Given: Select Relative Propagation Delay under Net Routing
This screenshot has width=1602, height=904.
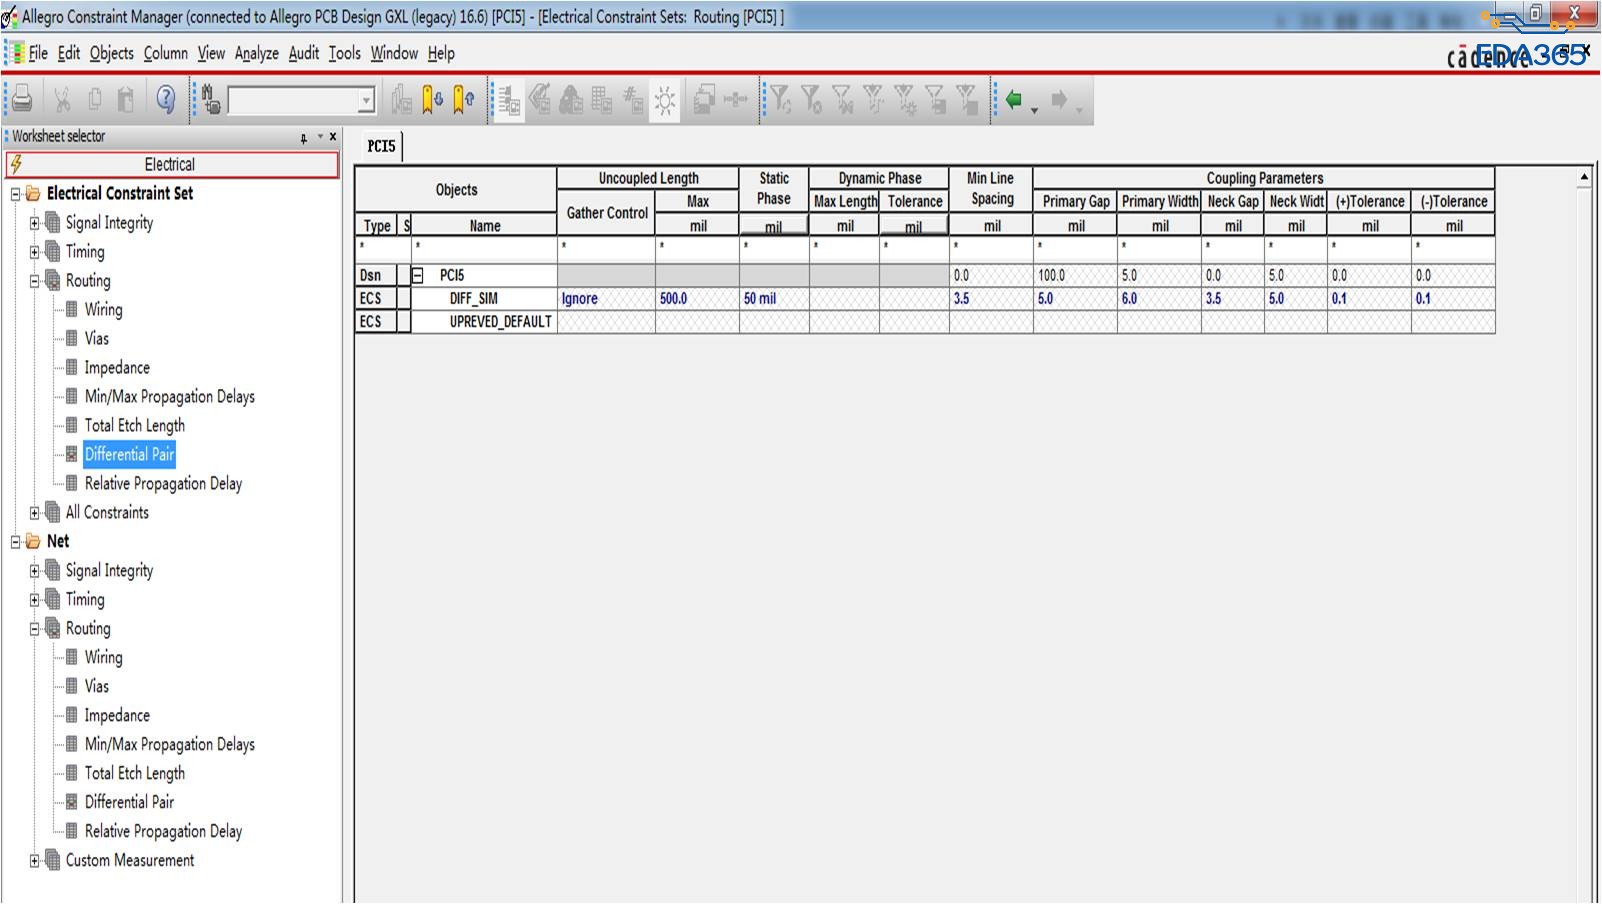Looking at the screenshot, I should pyautogui.click(x=163, y=831).
